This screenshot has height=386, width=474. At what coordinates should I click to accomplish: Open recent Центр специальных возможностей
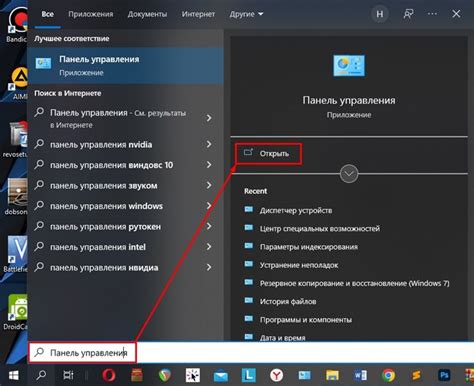pyautogui.click(x=320, y=229)
